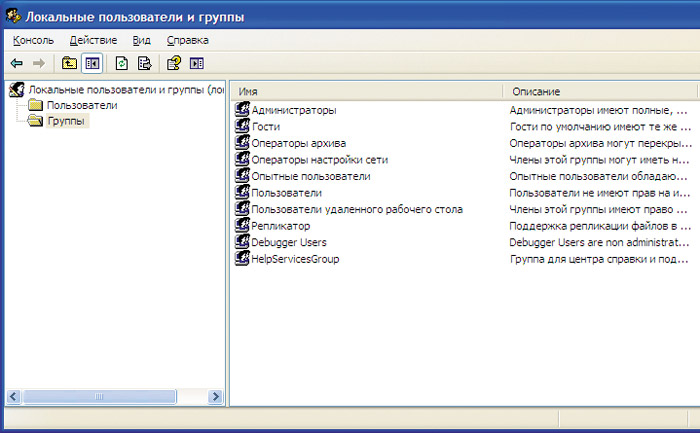Select Локальные пользователи и группы root node
This screenshot has width=700, height=433.
tap(126, 90)
